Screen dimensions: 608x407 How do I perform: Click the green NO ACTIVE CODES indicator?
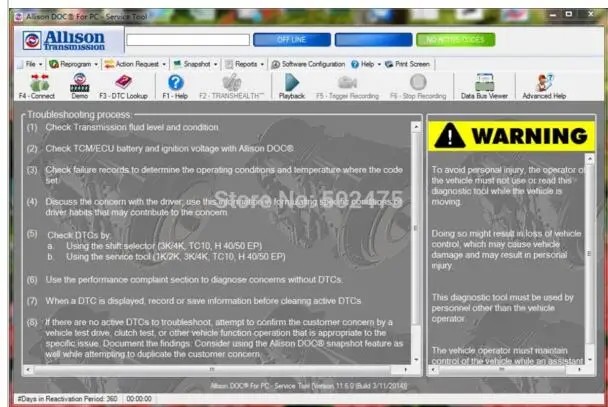pos(456,40)
